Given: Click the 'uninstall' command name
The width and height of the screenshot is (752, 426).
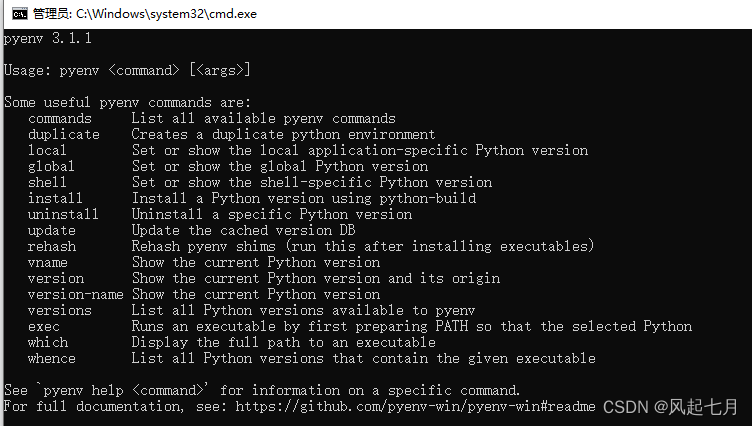Looking at the screenshot, I should (63, 214).
